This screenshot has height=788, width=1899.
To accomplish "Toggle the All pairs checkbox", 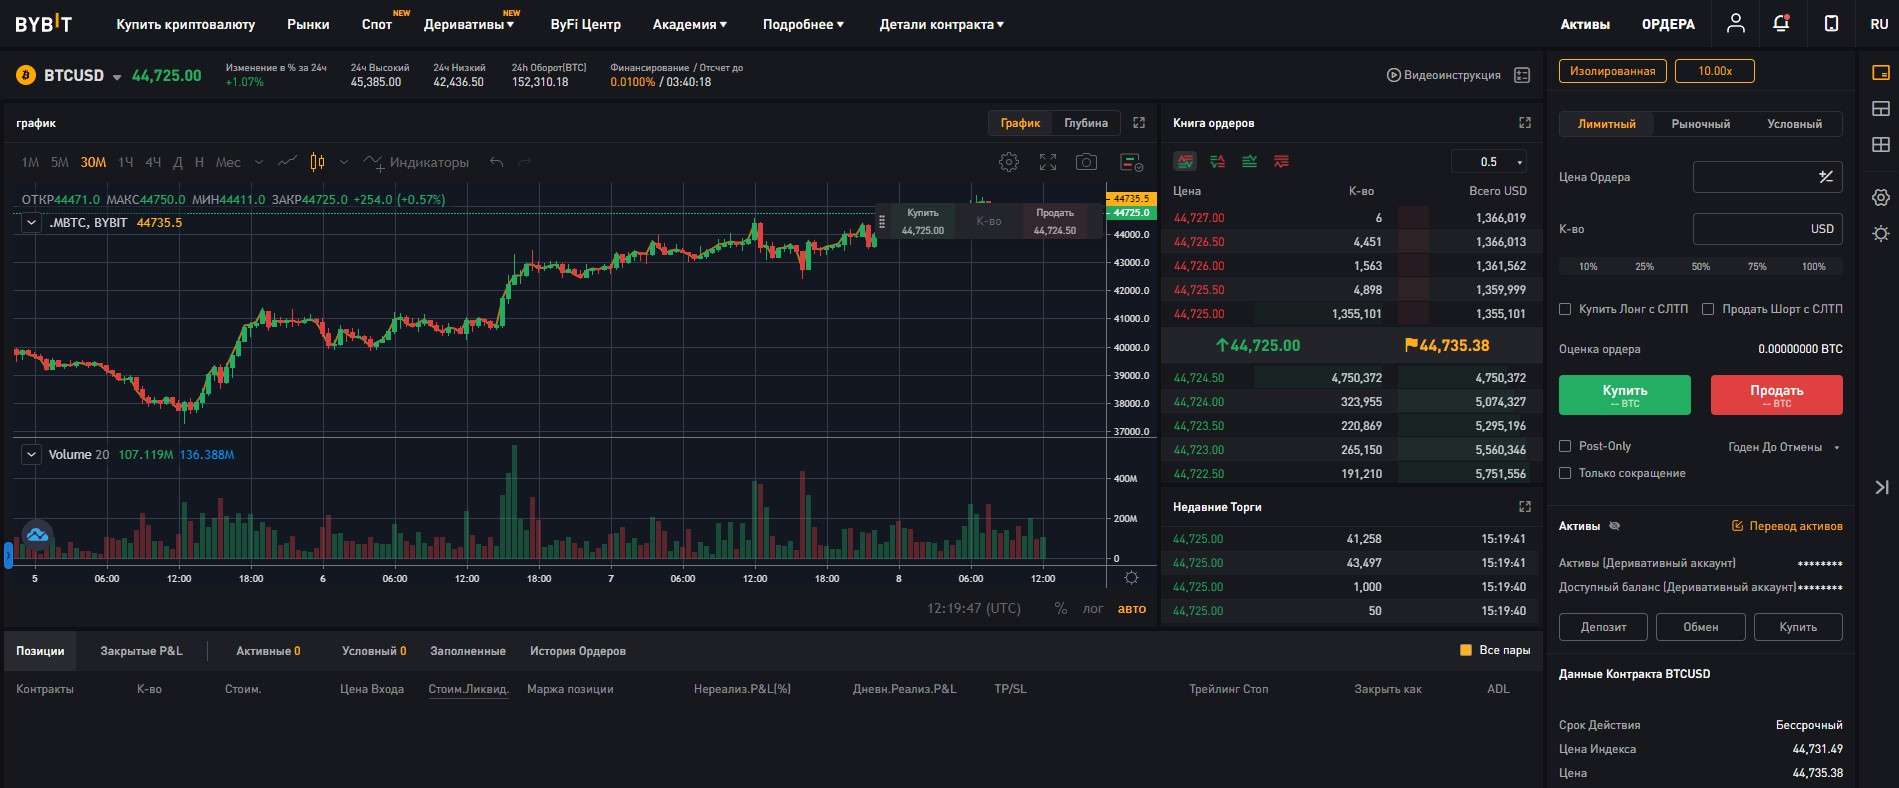I will [x=1466, y=650].
